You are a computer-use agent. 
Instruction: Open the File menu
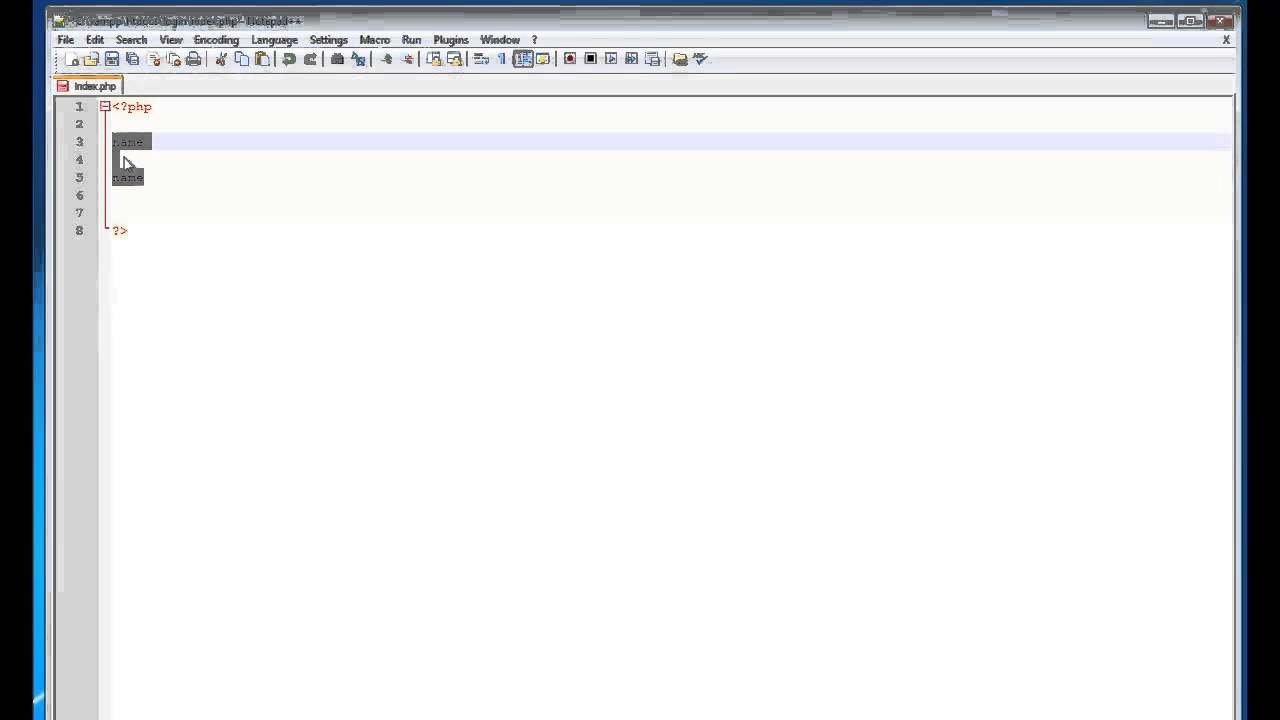tap(66, 40)
